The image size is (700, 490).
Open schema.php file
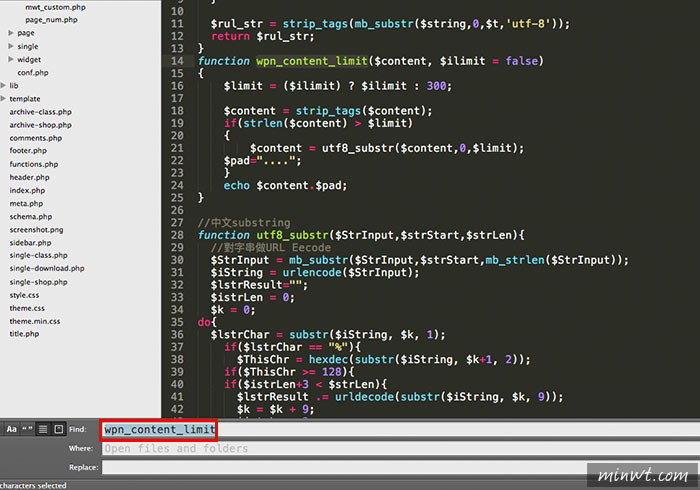point(31,216)
